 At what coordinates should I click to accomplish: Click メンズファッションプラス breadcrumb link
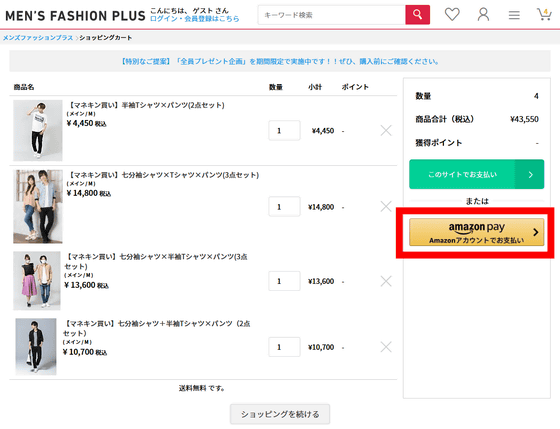[38, 38]
